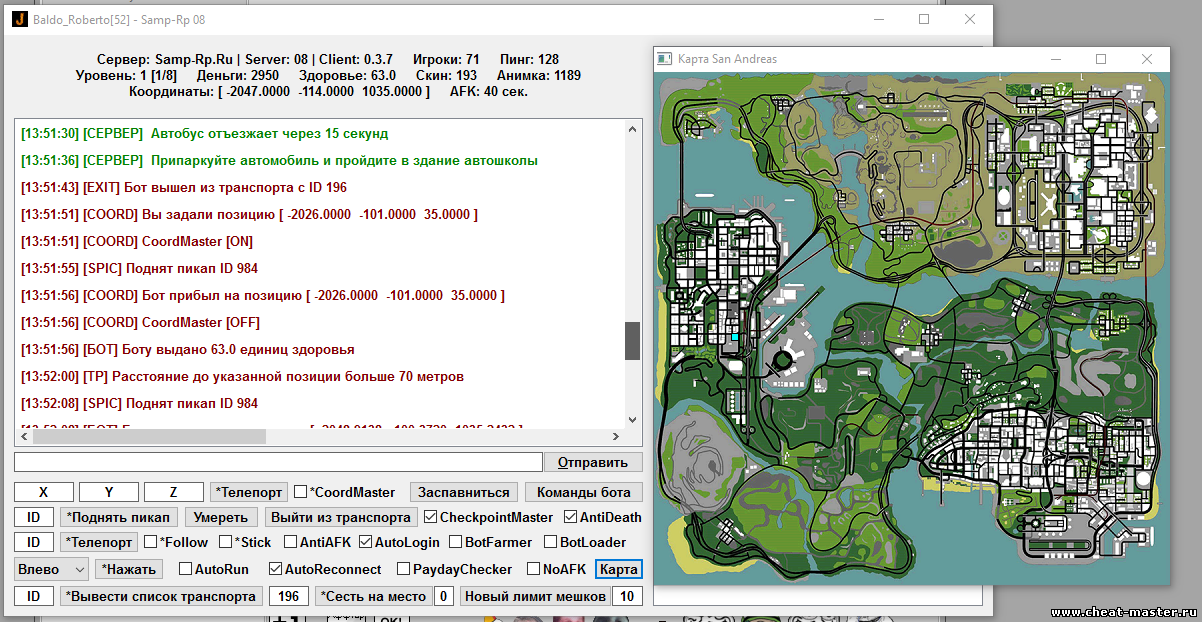Viewport: 1202px width, 622px height.
Task: Click the log's vertical scrollbar down arrow
Action: [x=632, y=420]
